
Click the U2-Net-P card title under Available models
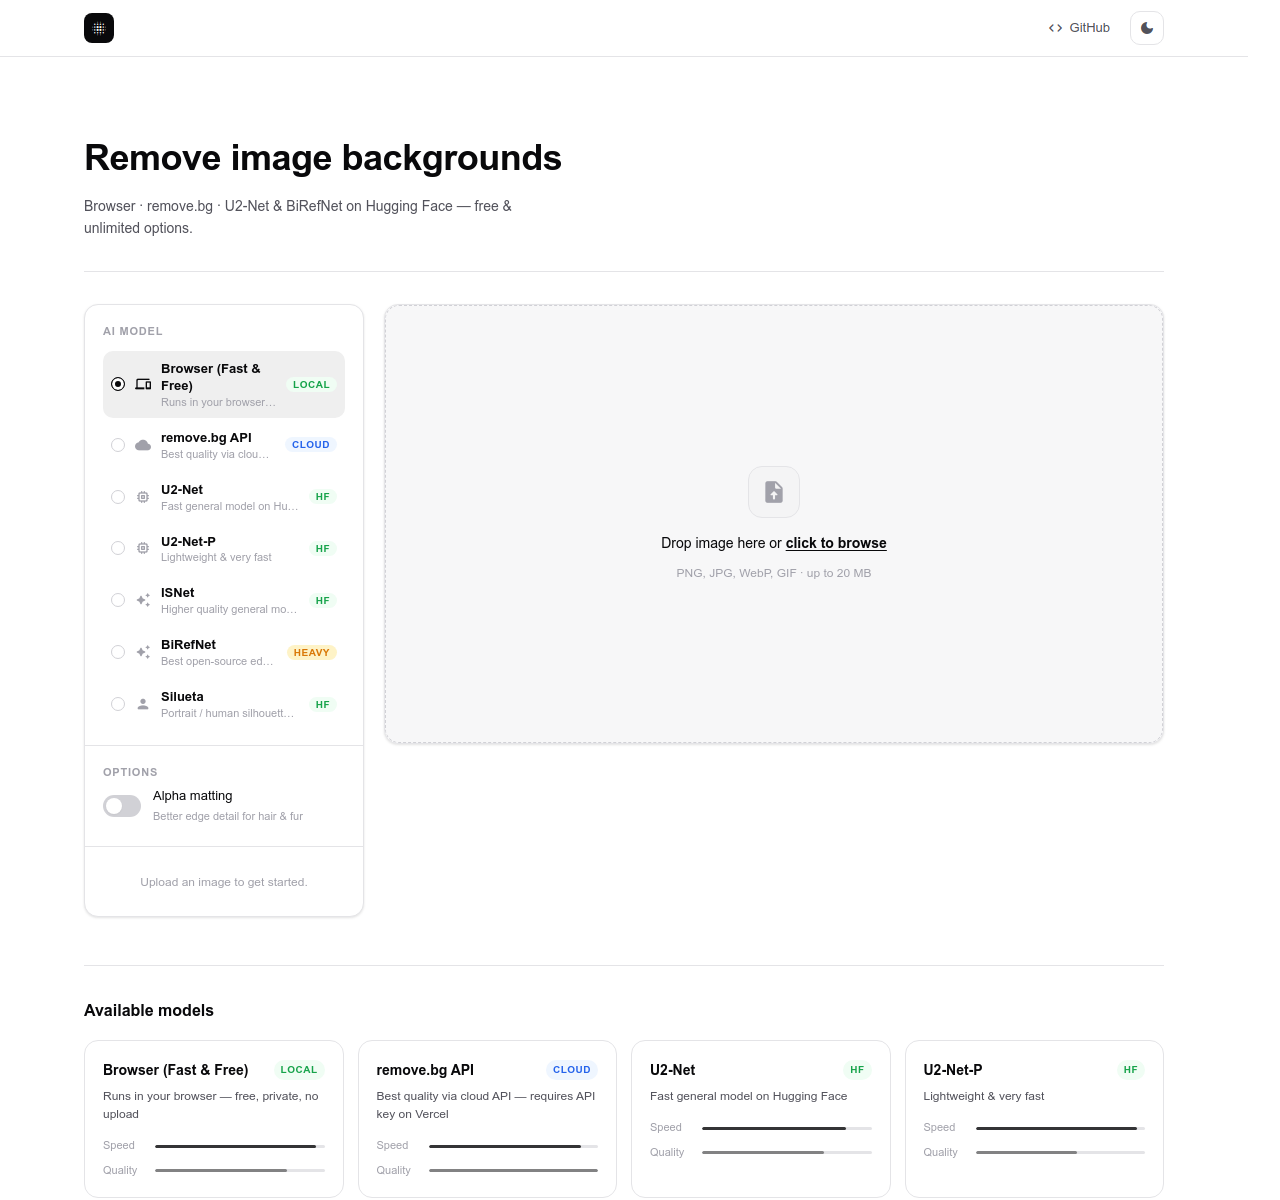953,1070
